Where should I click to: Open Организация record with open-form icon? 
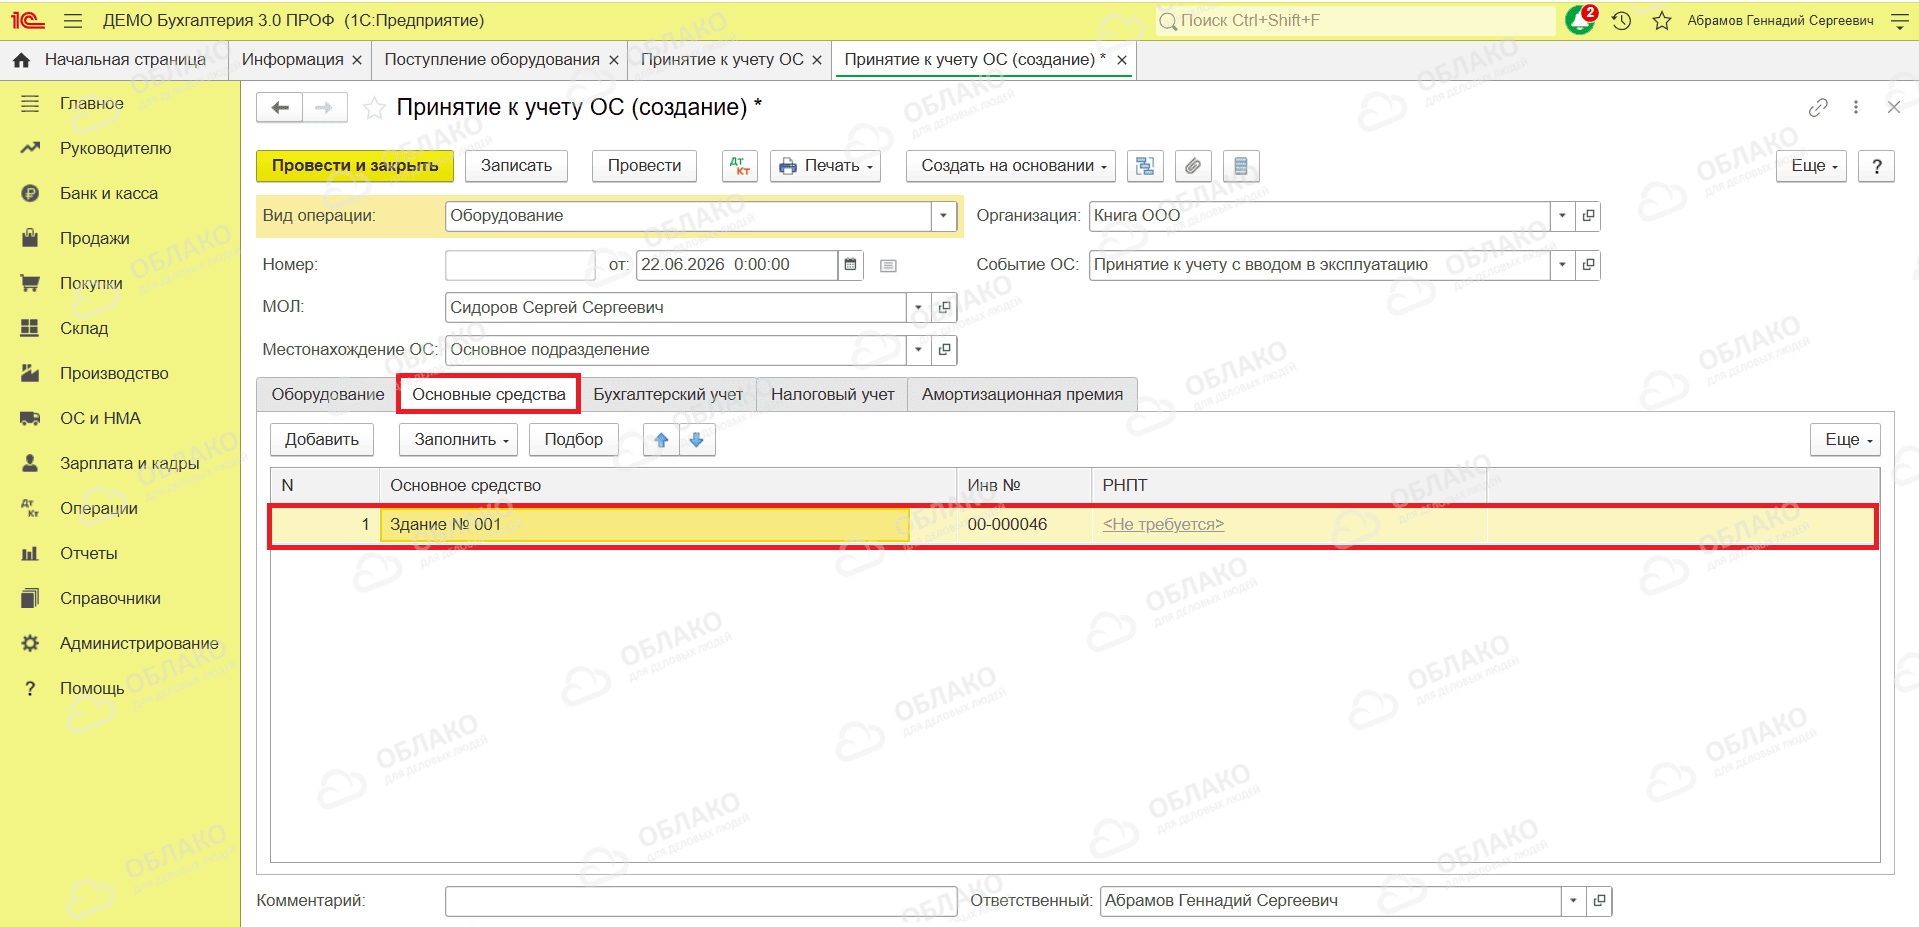point(1588,216)
